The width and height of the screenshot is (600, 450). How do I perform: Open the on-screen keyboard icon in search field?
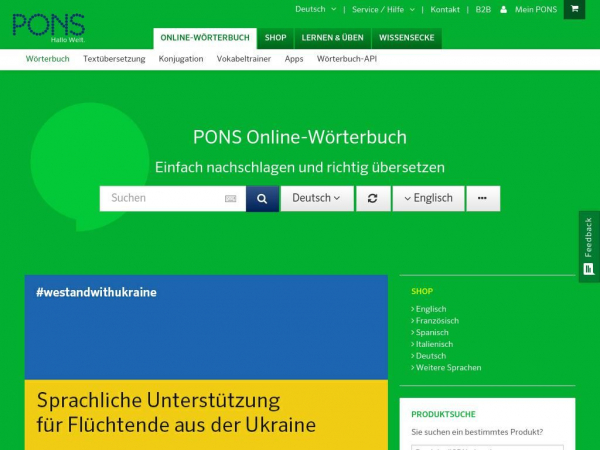pos(230,198)
